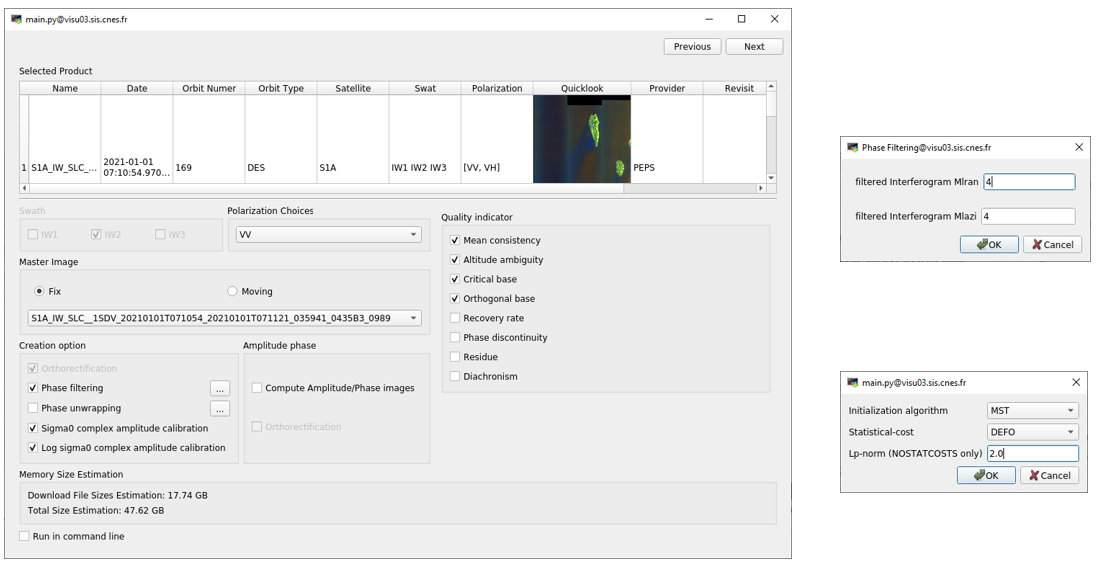The image size is (1106, 568).
Task: Open the Initialization algorithm MST dropdown
Action: point(1033,411)
